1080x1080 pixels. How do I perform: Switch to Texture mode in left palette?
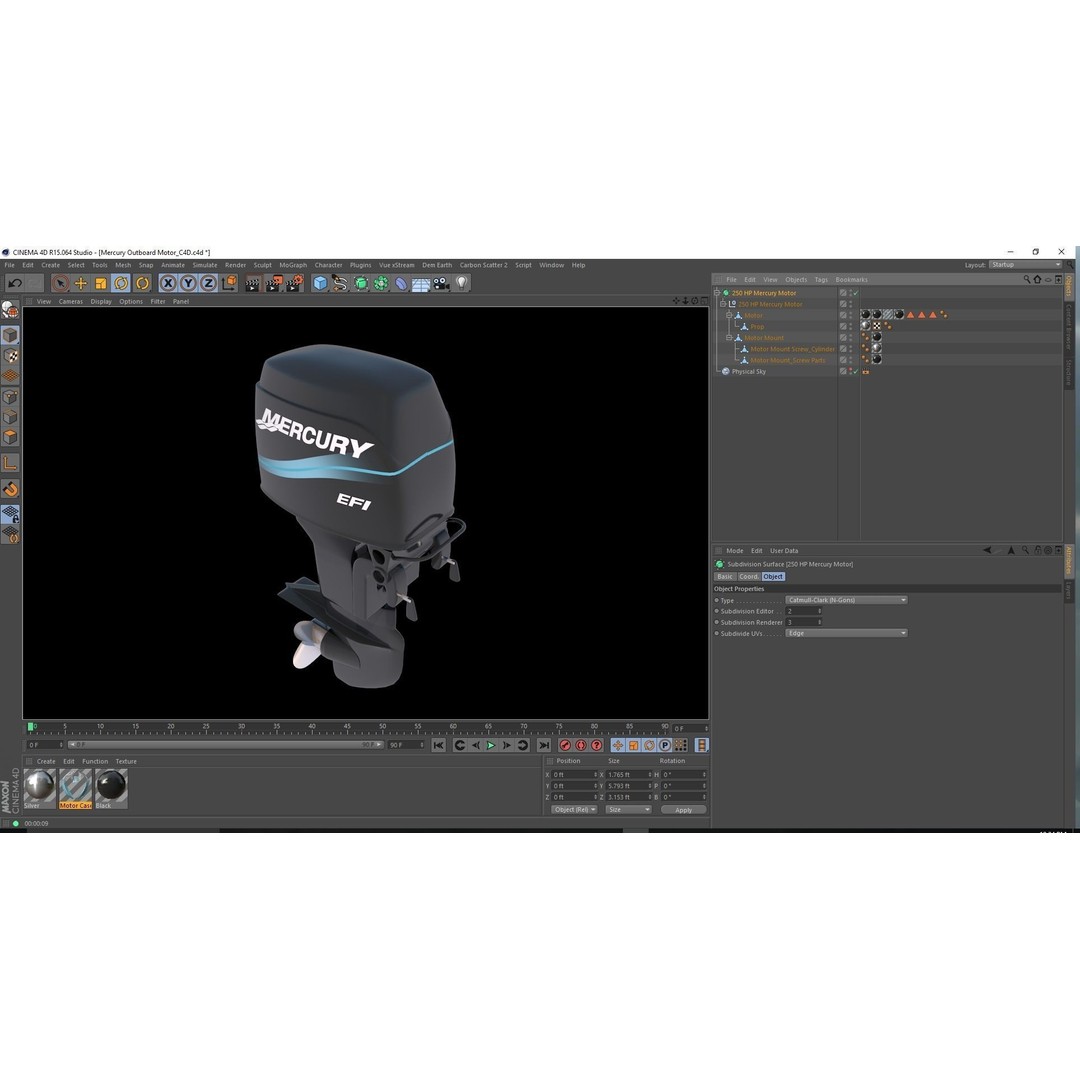pos(10,355)
